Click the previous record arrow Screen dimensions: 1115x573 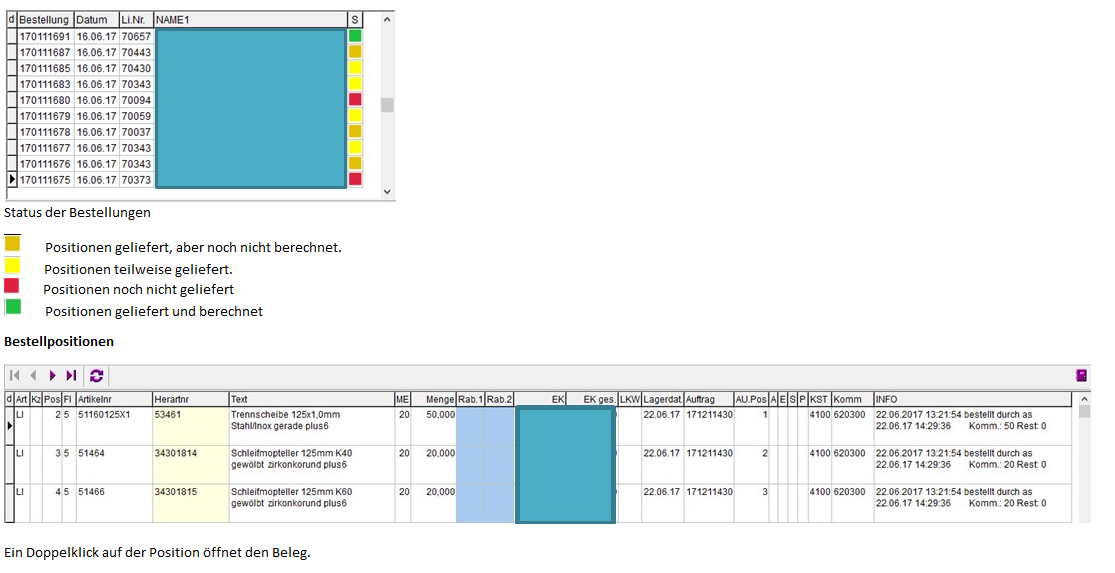[33, 376]
